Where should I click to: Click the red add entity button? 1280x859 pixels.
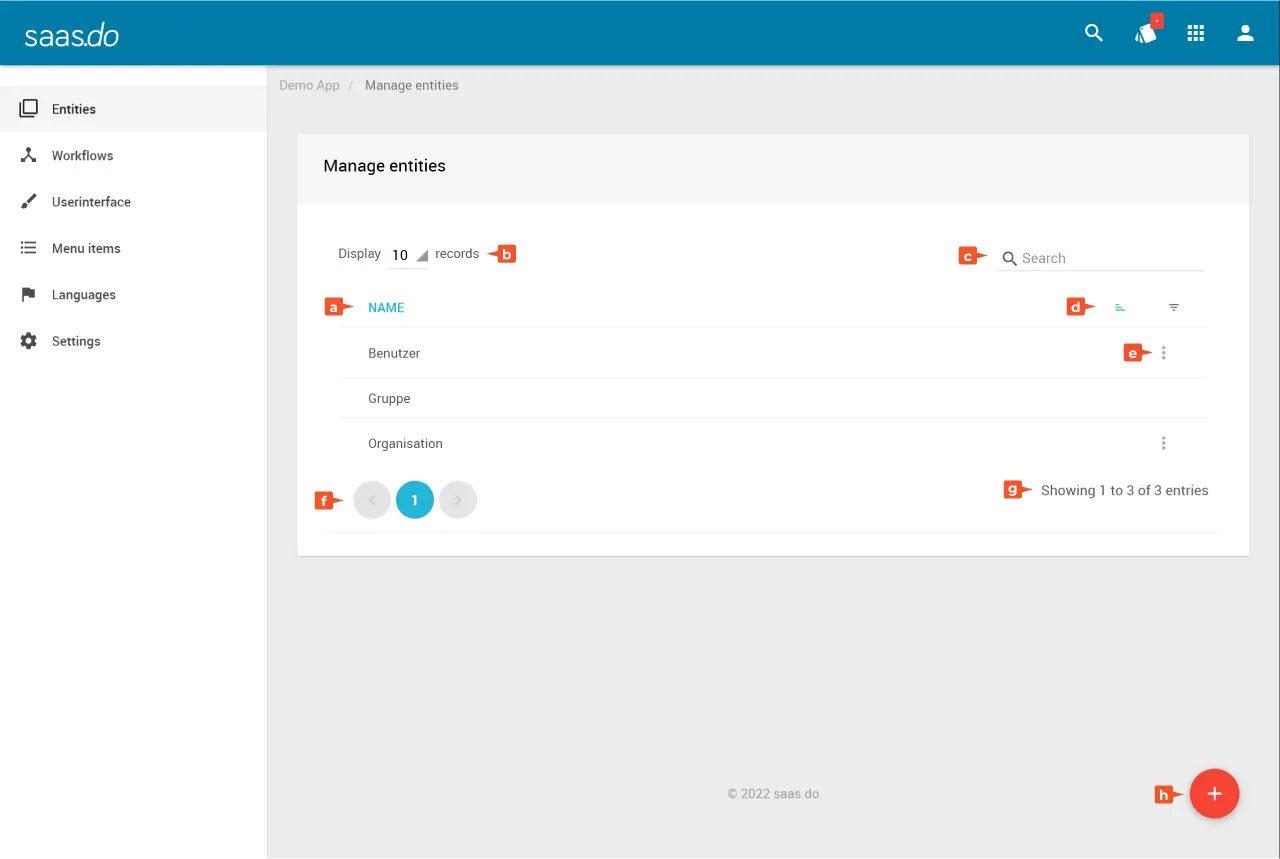(1214, 794)
